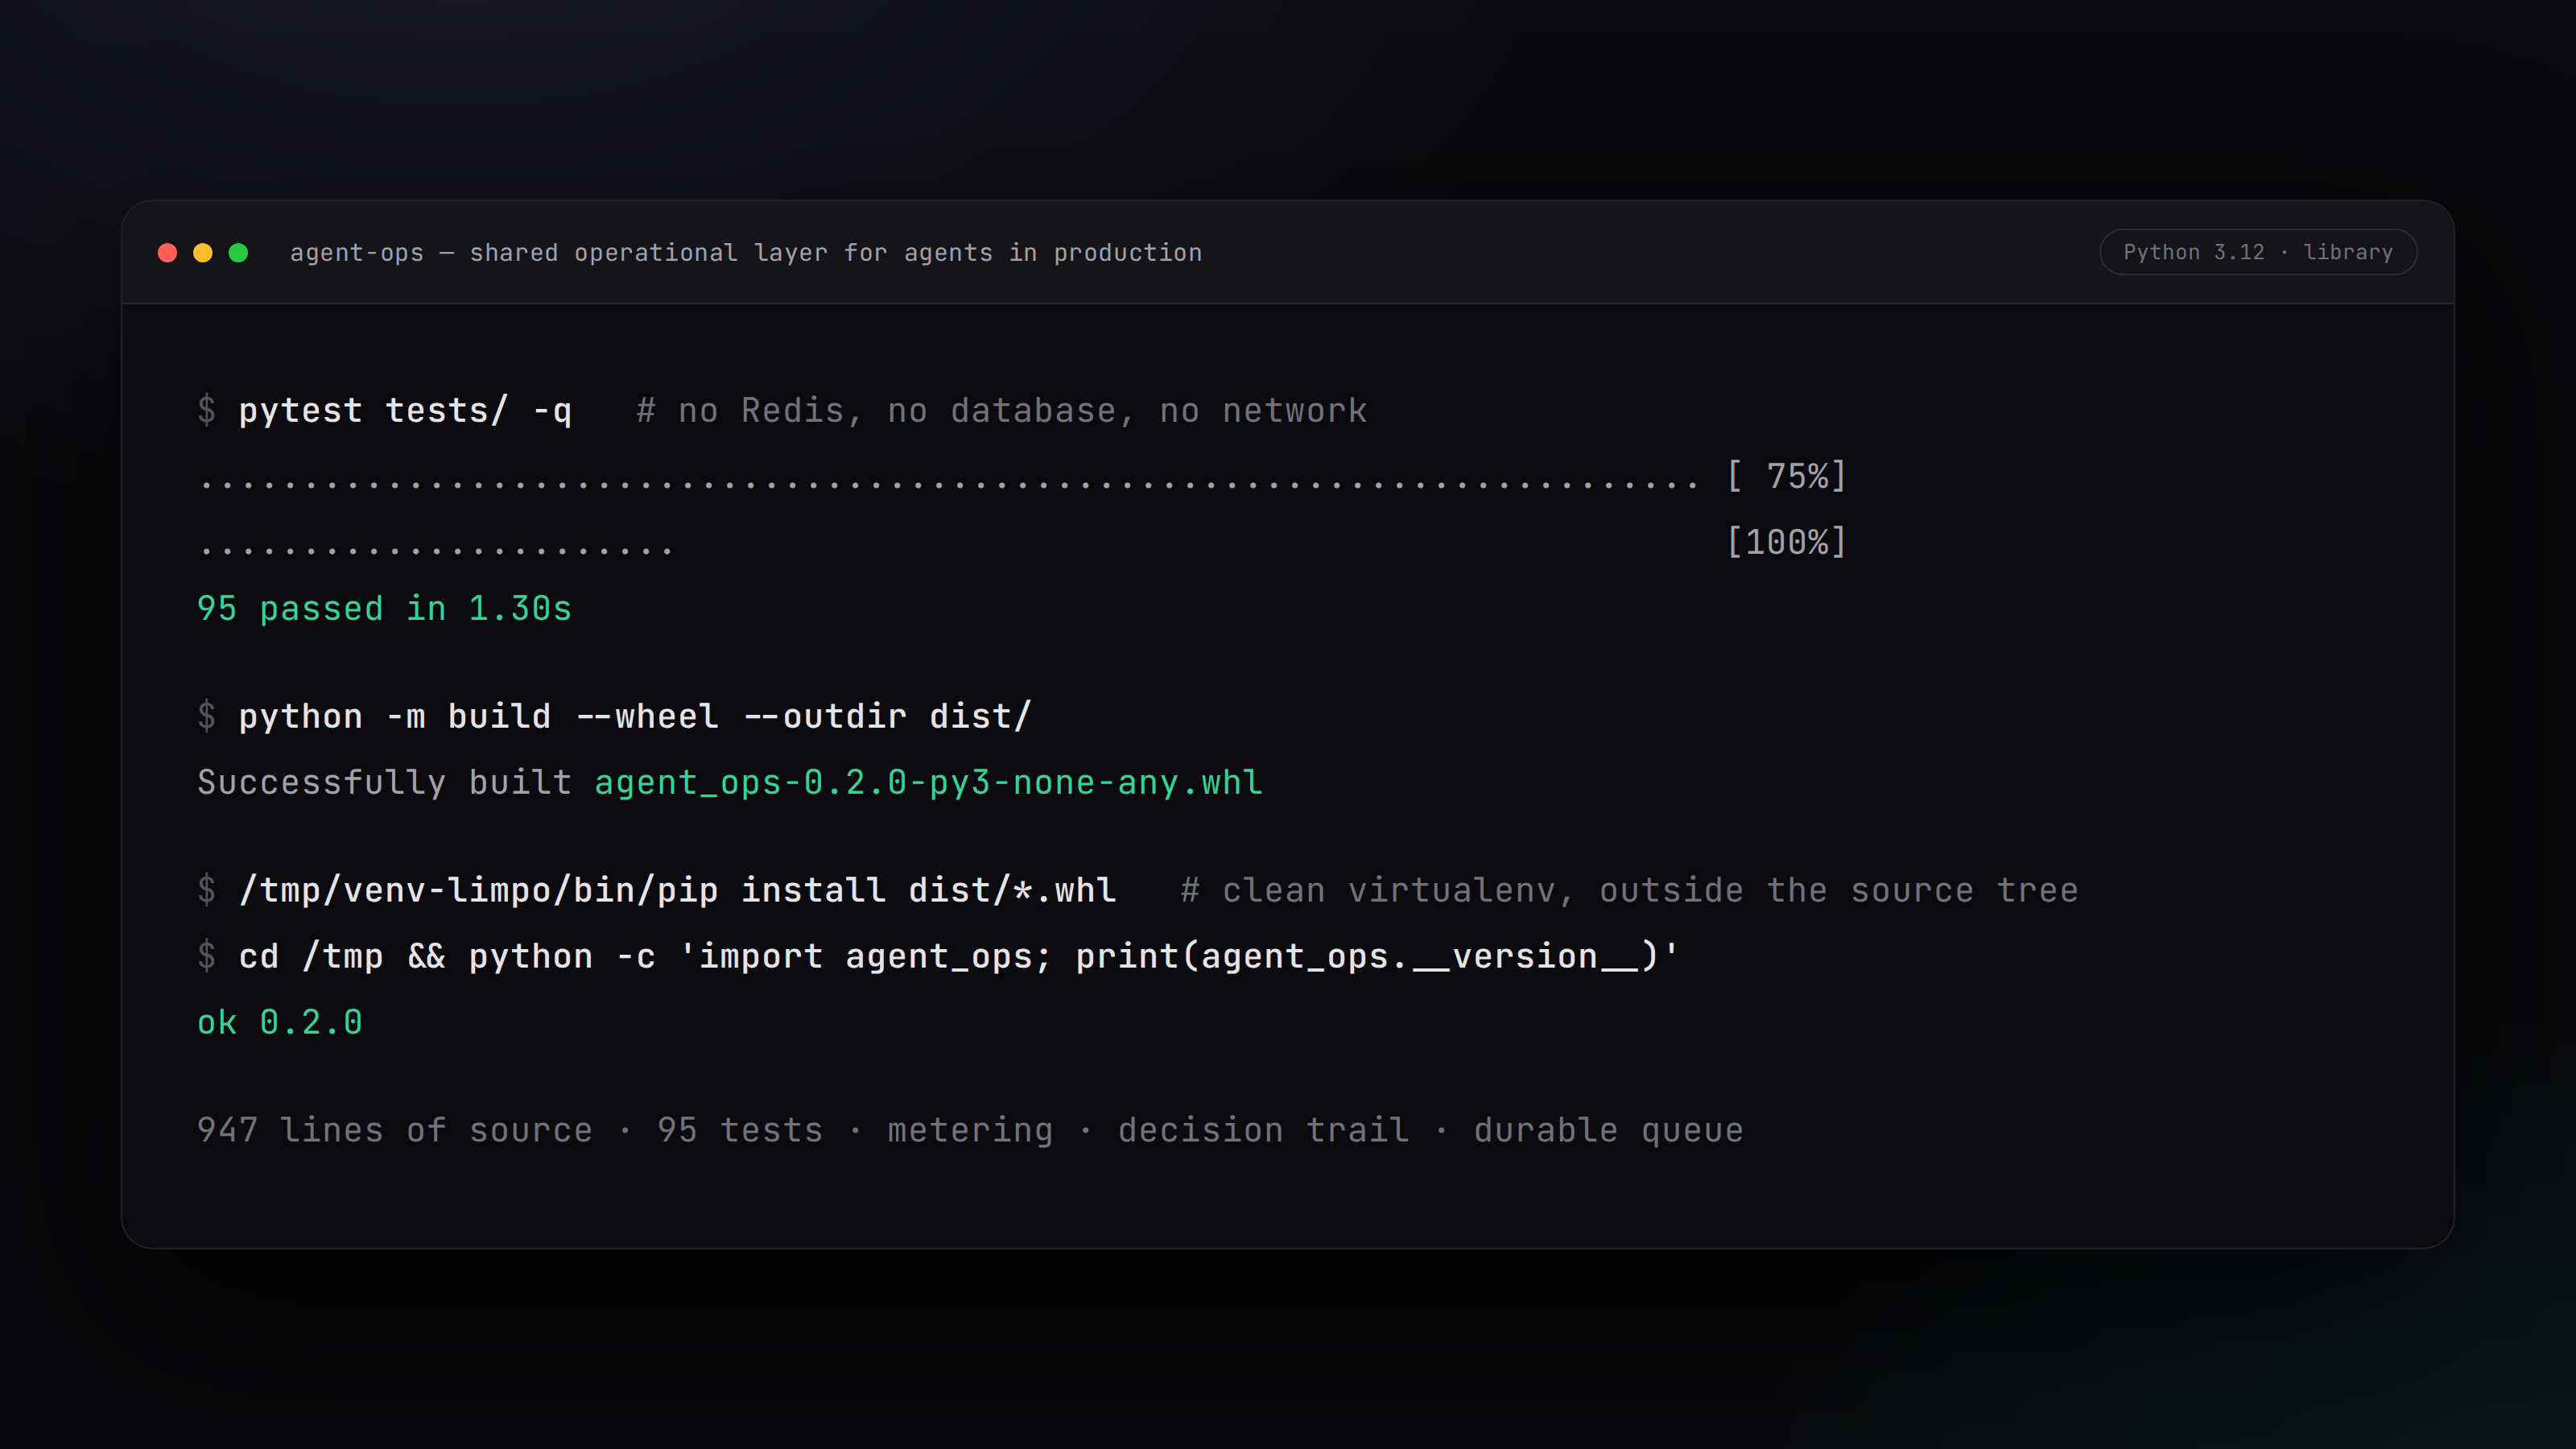Click the 75% progress indicator
The image size is (2576, 1449).
(1786, 476)
